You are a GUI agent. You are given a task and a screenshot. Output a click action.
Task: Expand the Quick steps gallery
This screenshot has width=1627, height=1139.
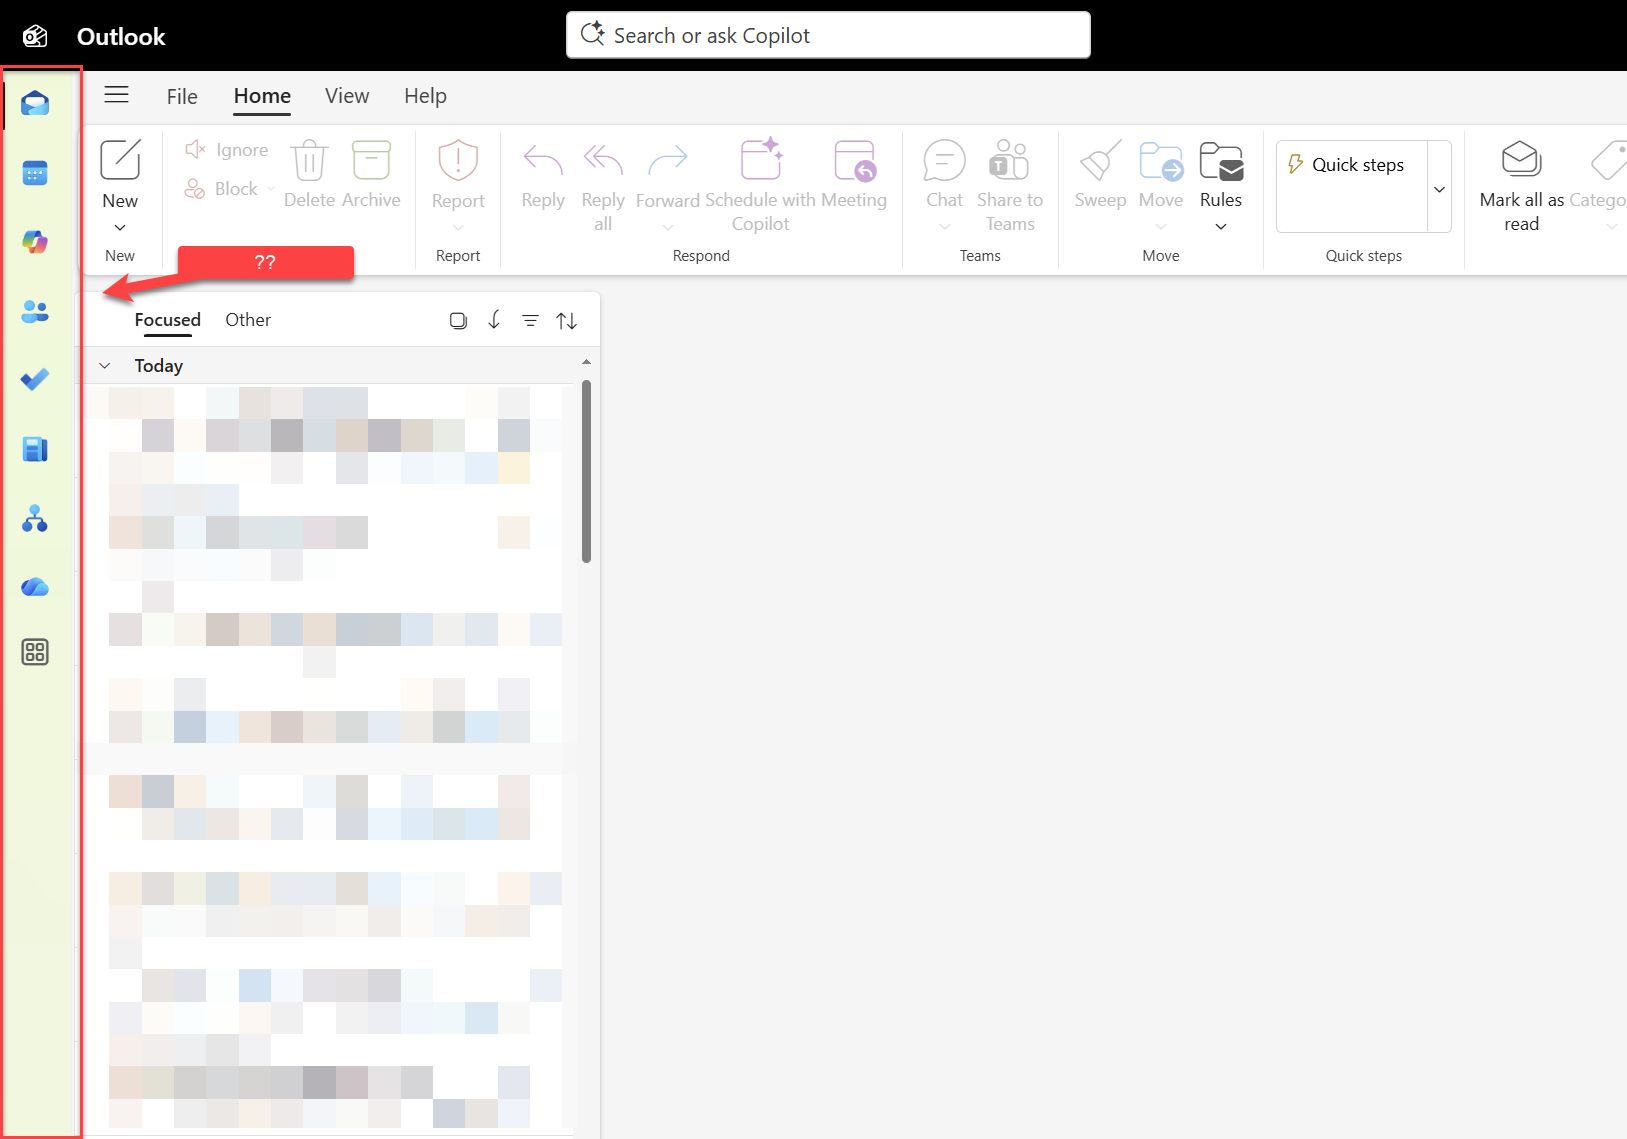click(1439, 188)
